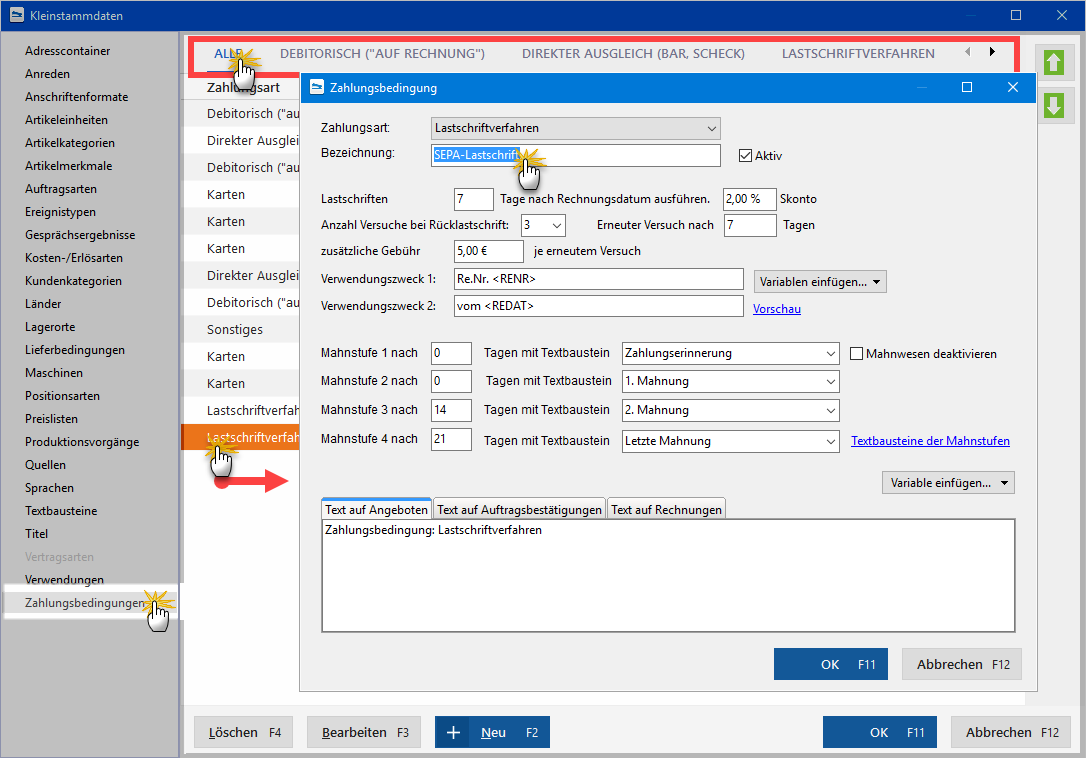Click Mahnstufe 2 days input field
Viewport: 1086px width, 758px height.
coord(451,381)
